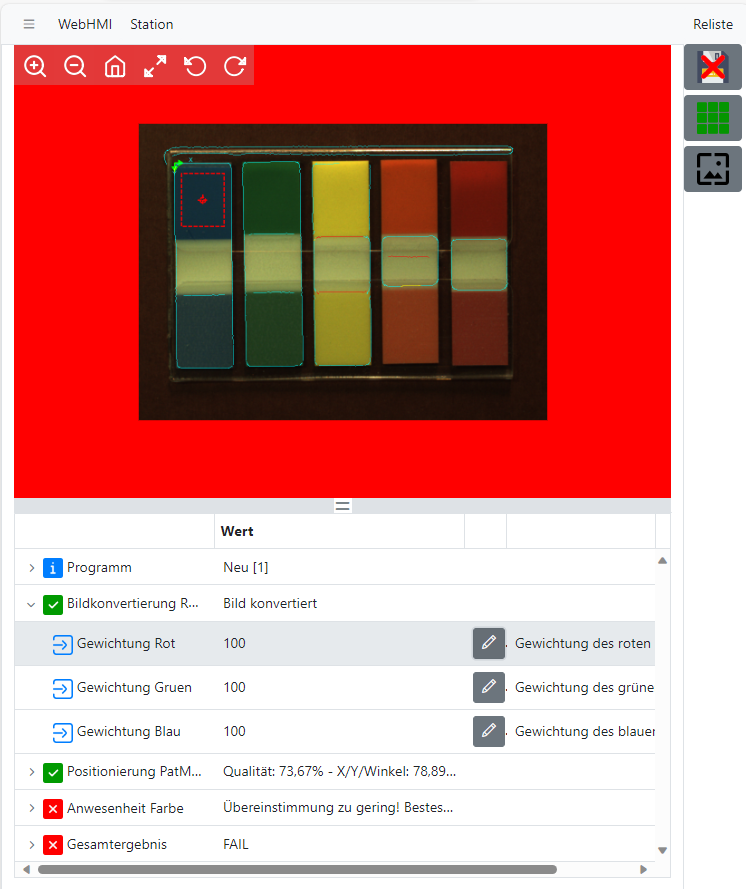
Task: Expand the Anwesenheit Farbe row
Action: click(x=31, y=808)
